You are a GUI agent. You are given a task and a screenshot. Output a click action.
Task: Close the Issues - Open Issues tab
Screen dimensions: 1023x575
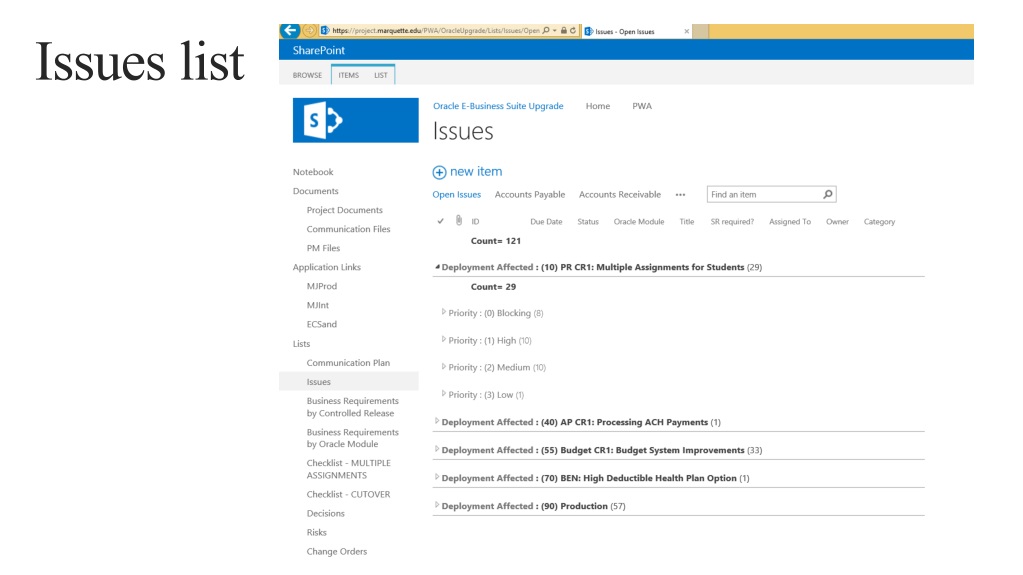686,31
